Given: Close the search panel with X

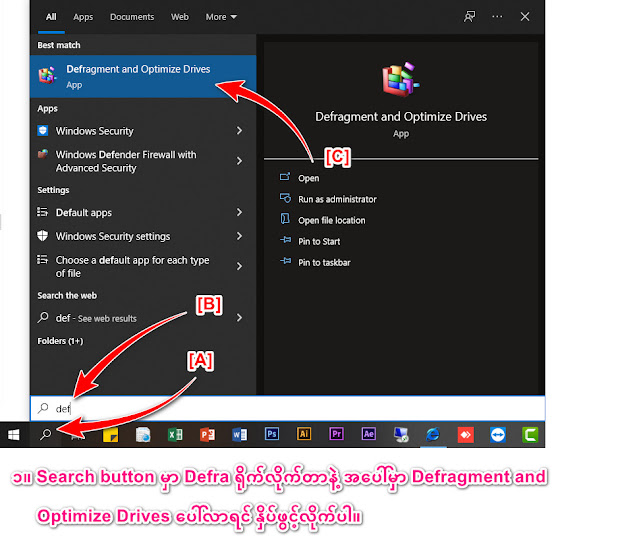Looking at the screenshot, I should 525,17.
